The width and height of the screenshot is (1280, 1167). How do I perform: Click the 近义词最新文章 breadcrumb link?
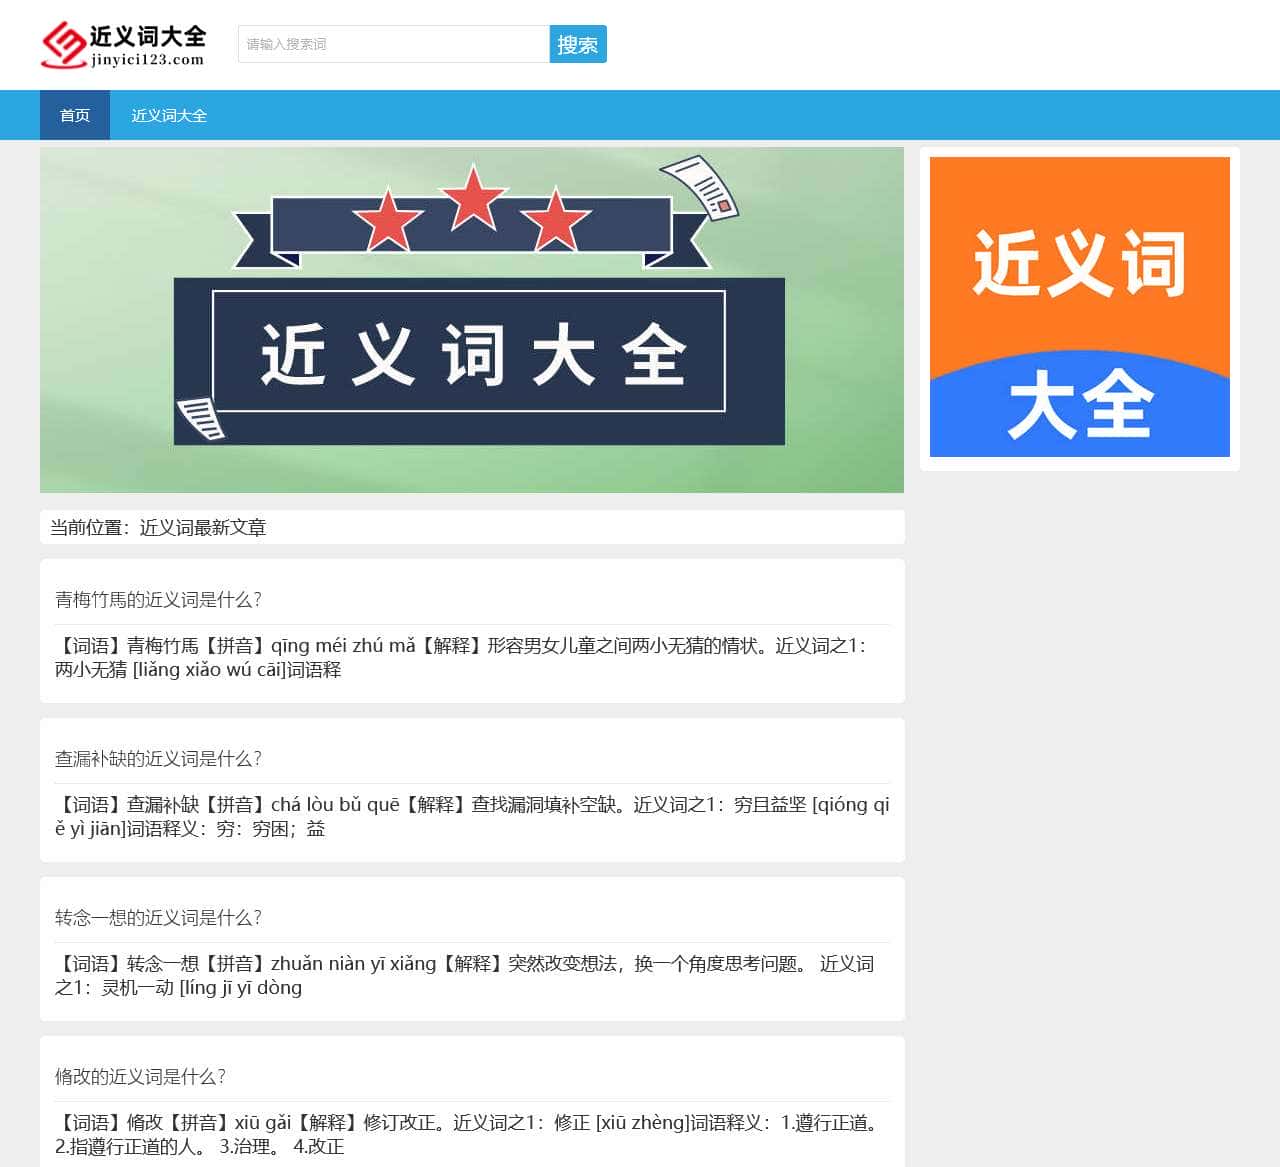coord(202,527)
